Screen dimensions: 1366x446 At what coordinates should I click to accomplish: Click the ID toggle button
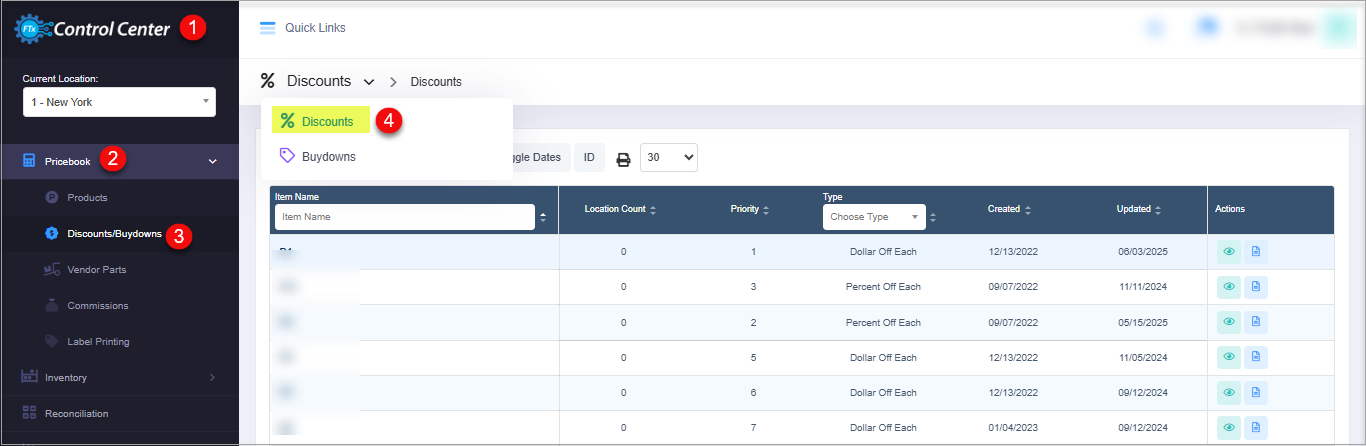[x=589, y=158]
